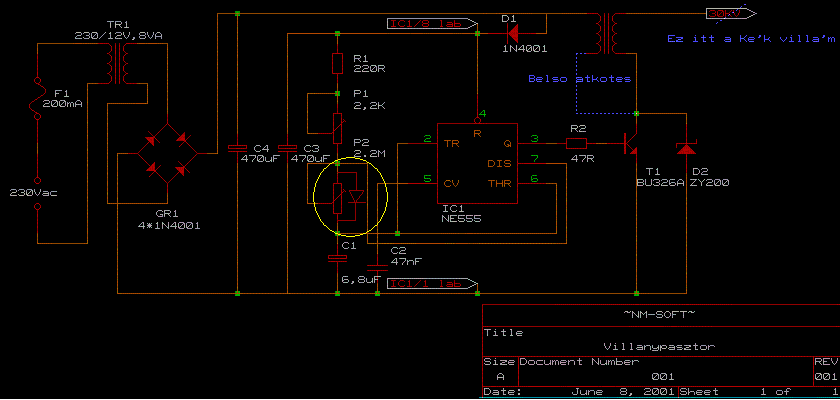Click the Belso atkotes blue annotation
Viewport: 840px width, 400px height.
(580, 79)
